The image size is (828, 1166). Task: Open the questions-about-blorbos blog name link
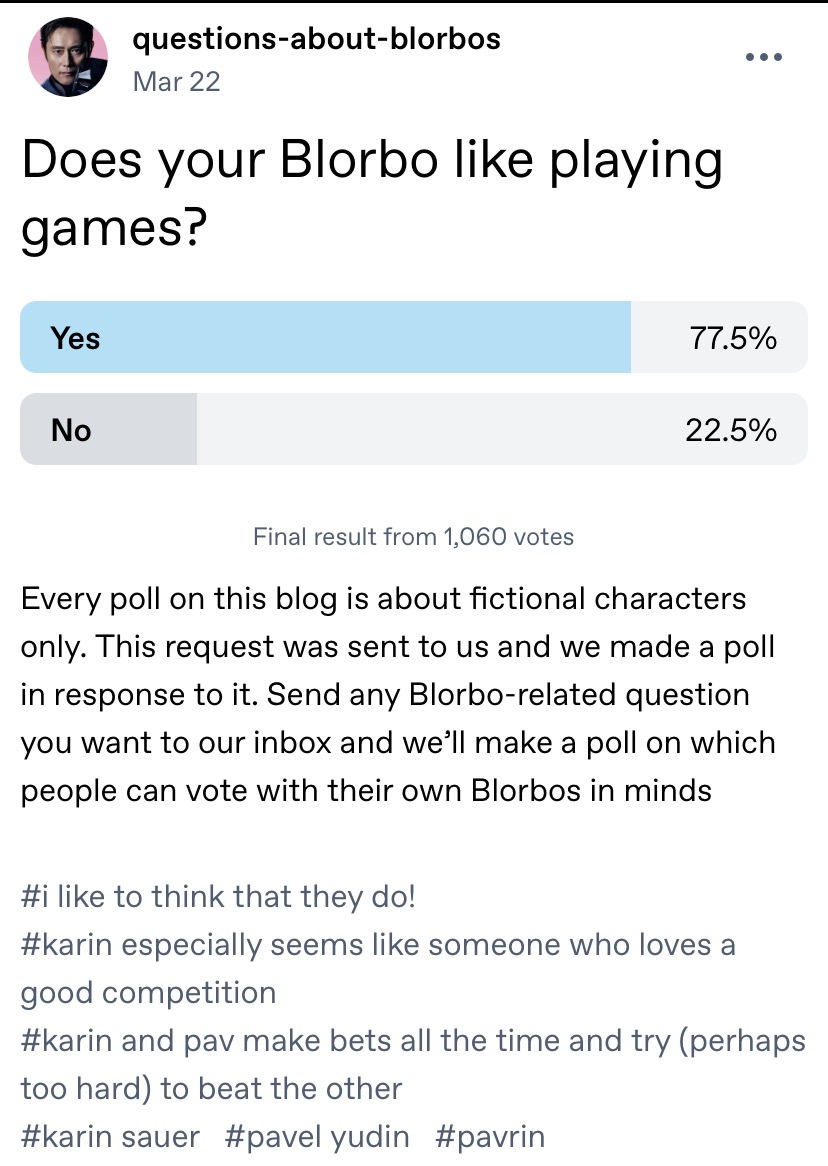(316, 38)
